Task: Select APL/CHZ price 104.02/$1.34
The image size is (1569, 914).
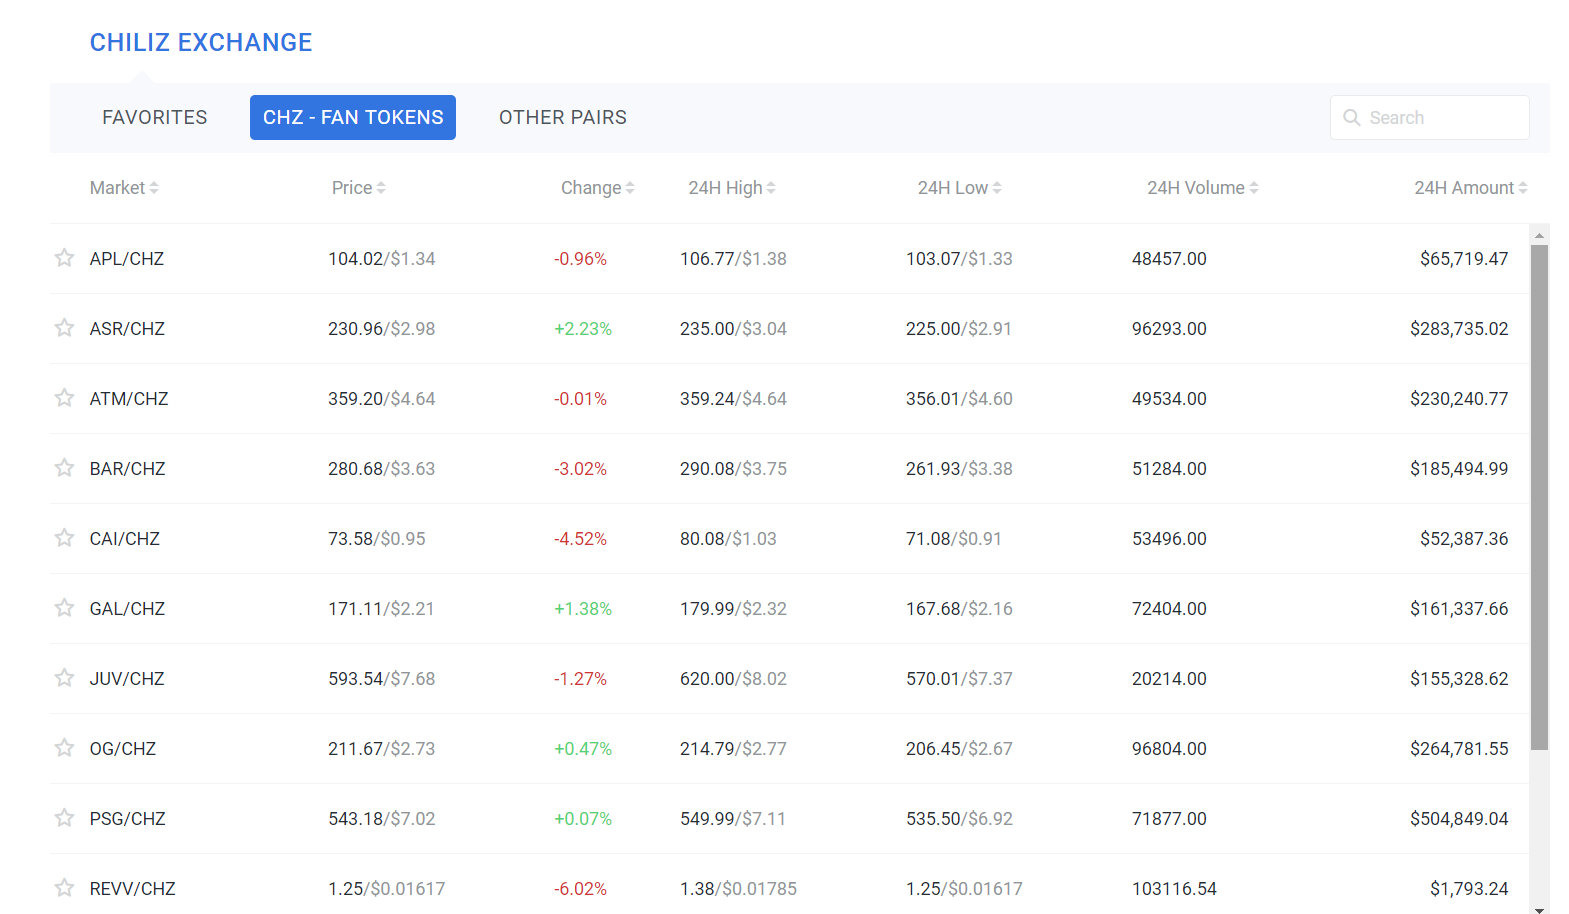Action: [x=382, y=258]
